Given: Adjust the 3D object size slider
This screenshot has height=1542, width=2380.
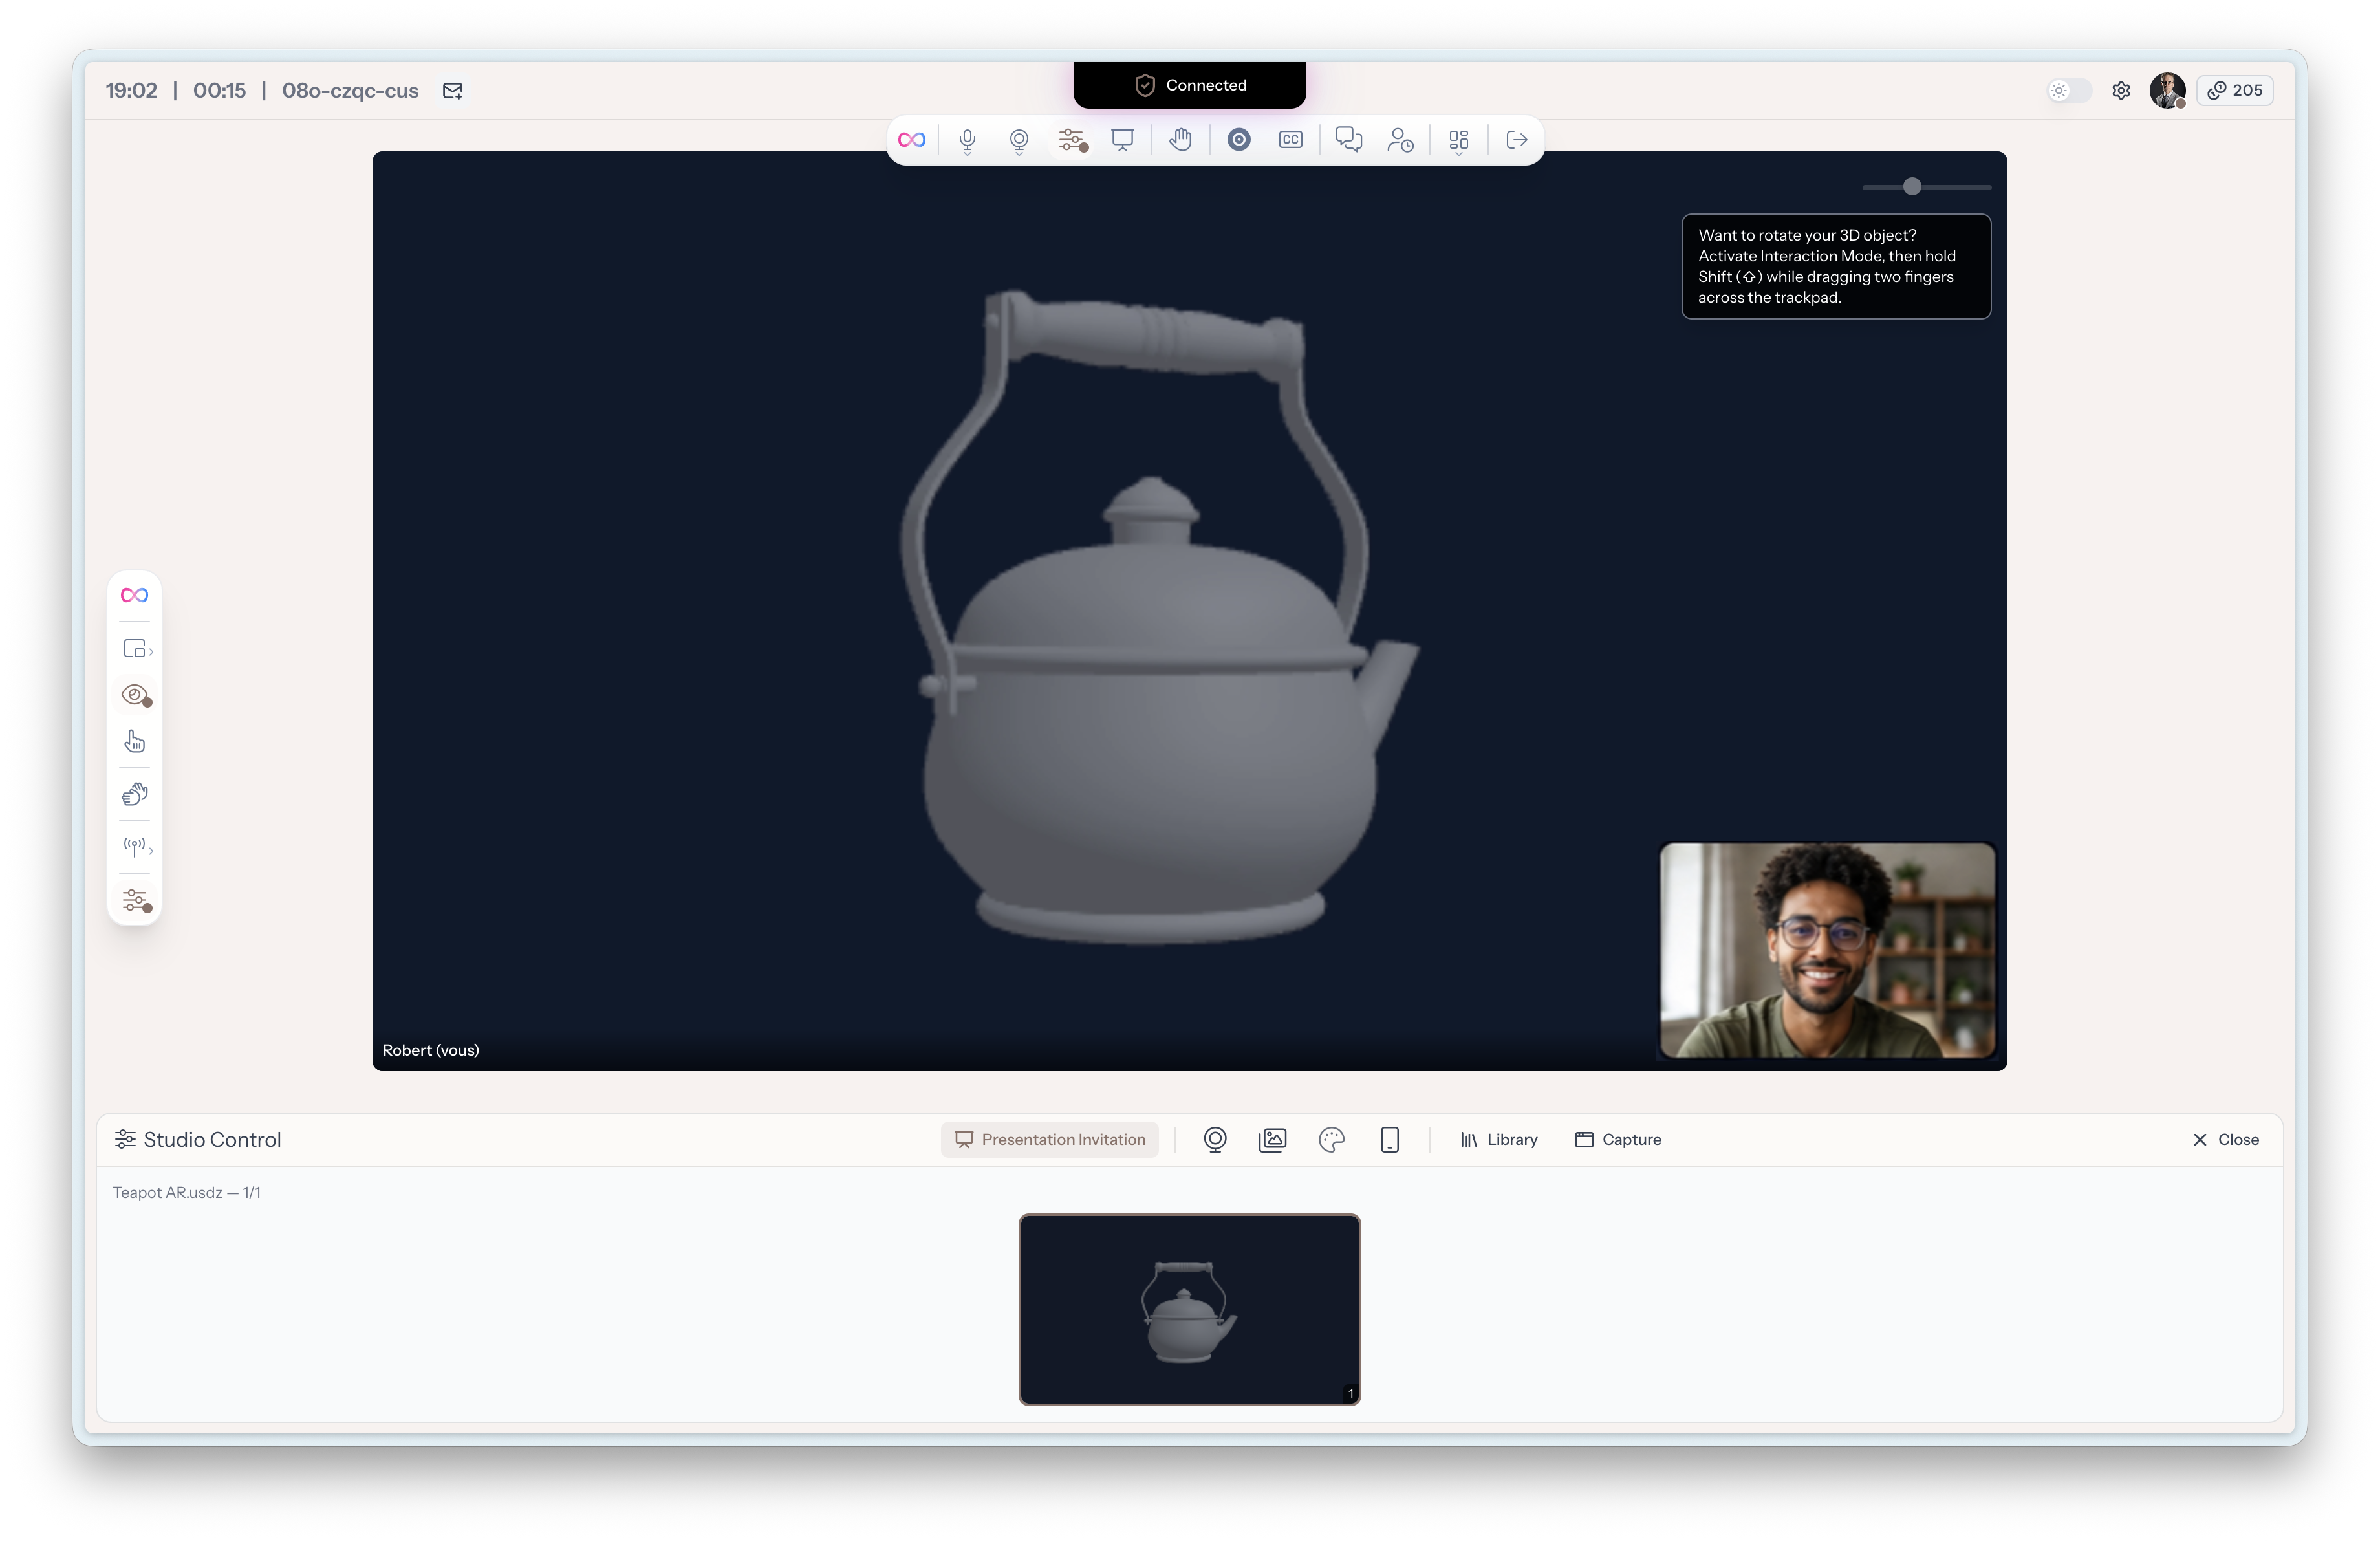Looking at the screenshot, I should pyautogui.click(x=1912, y=187).
